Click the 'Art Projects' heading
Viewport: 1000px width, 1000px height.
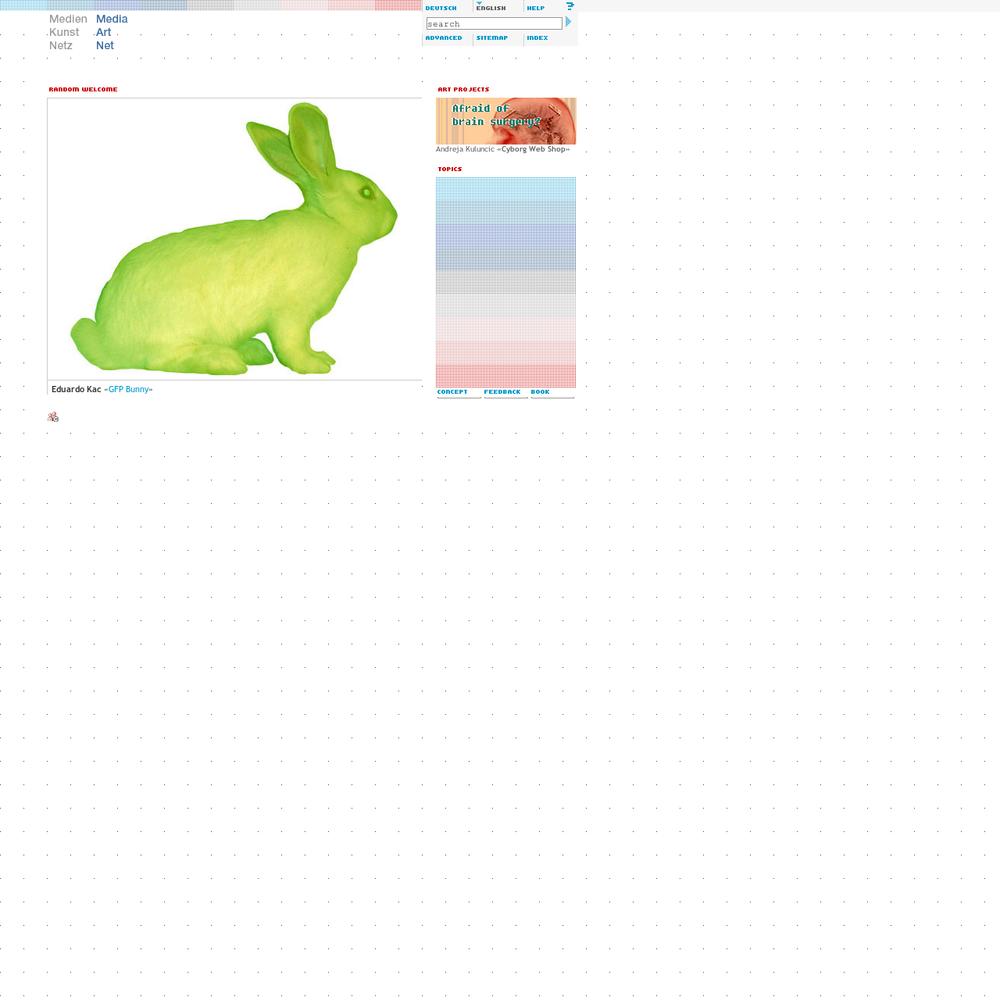463,89
